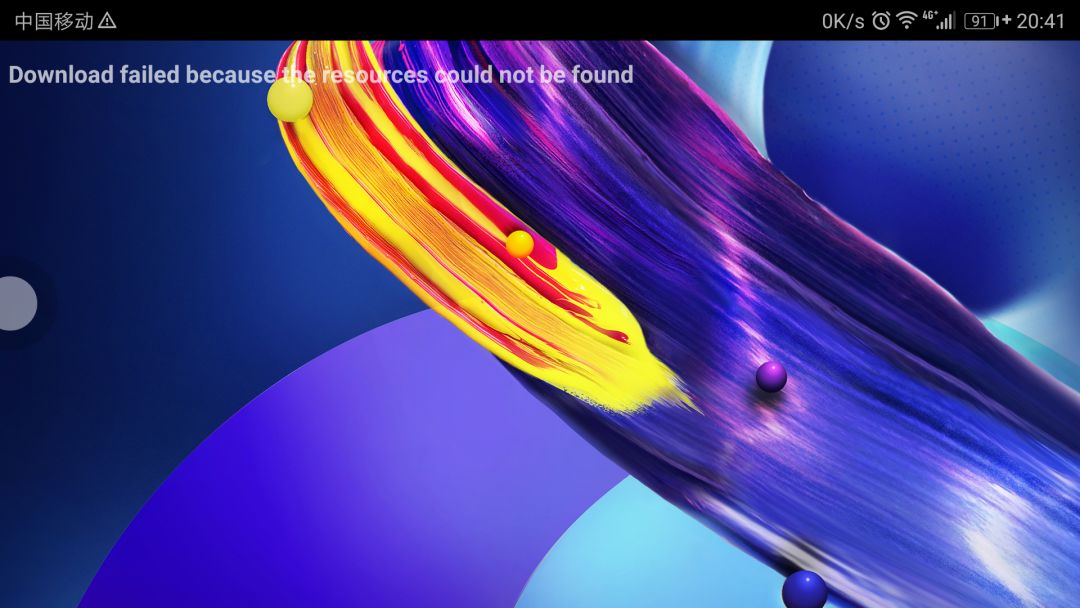This screenshot has width=1080, height=608.
Task: Tap the floating assistive ball on left edge
Action: point(17,303)
